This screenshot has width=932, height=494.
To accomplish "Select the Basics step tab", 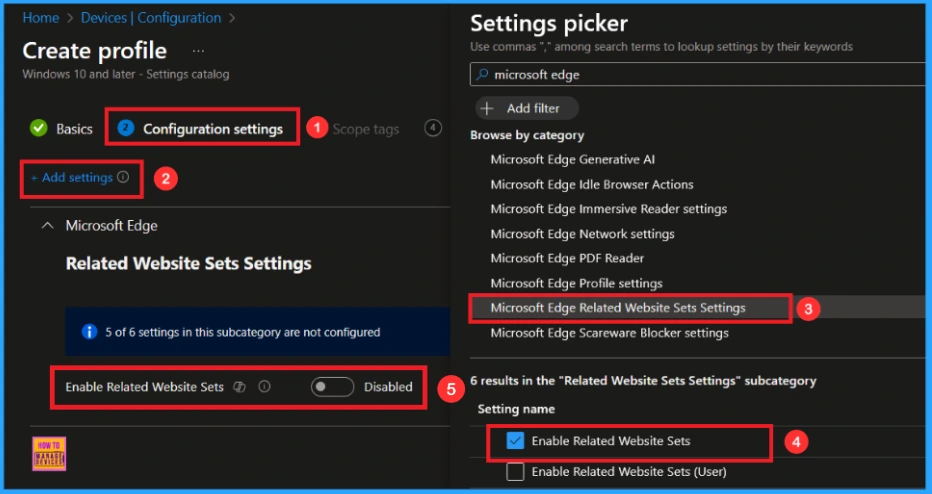I will coord(74,129).
